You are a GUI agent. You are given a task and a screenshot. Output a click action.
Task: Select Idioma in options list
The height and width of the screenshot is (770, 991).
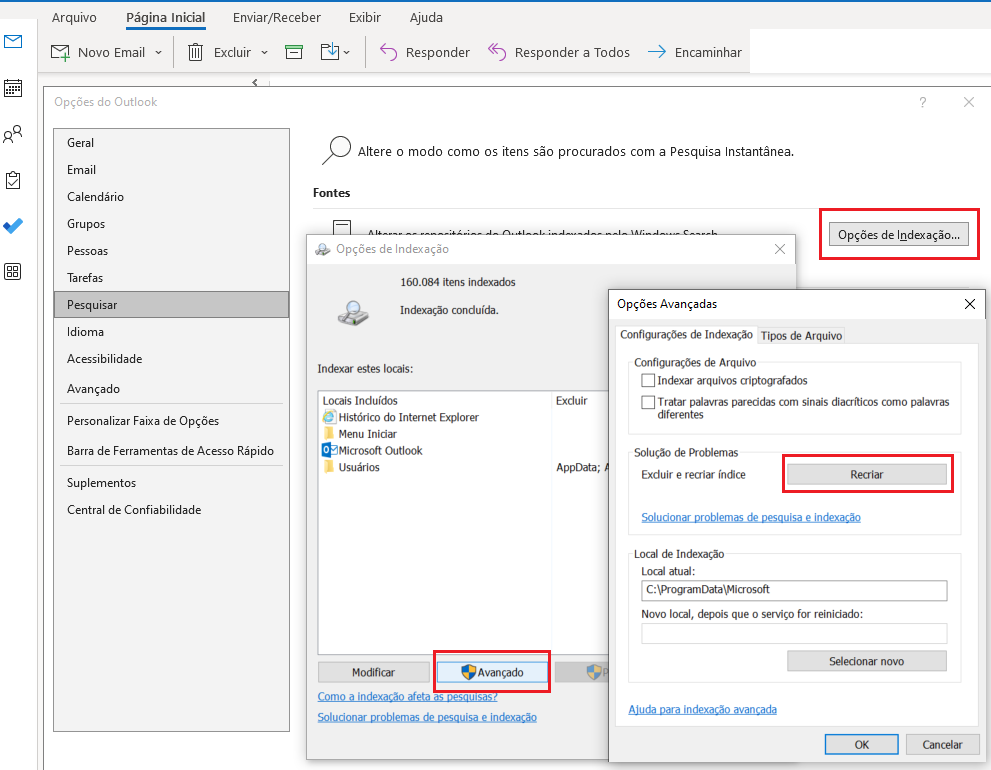tap(171, 332)
